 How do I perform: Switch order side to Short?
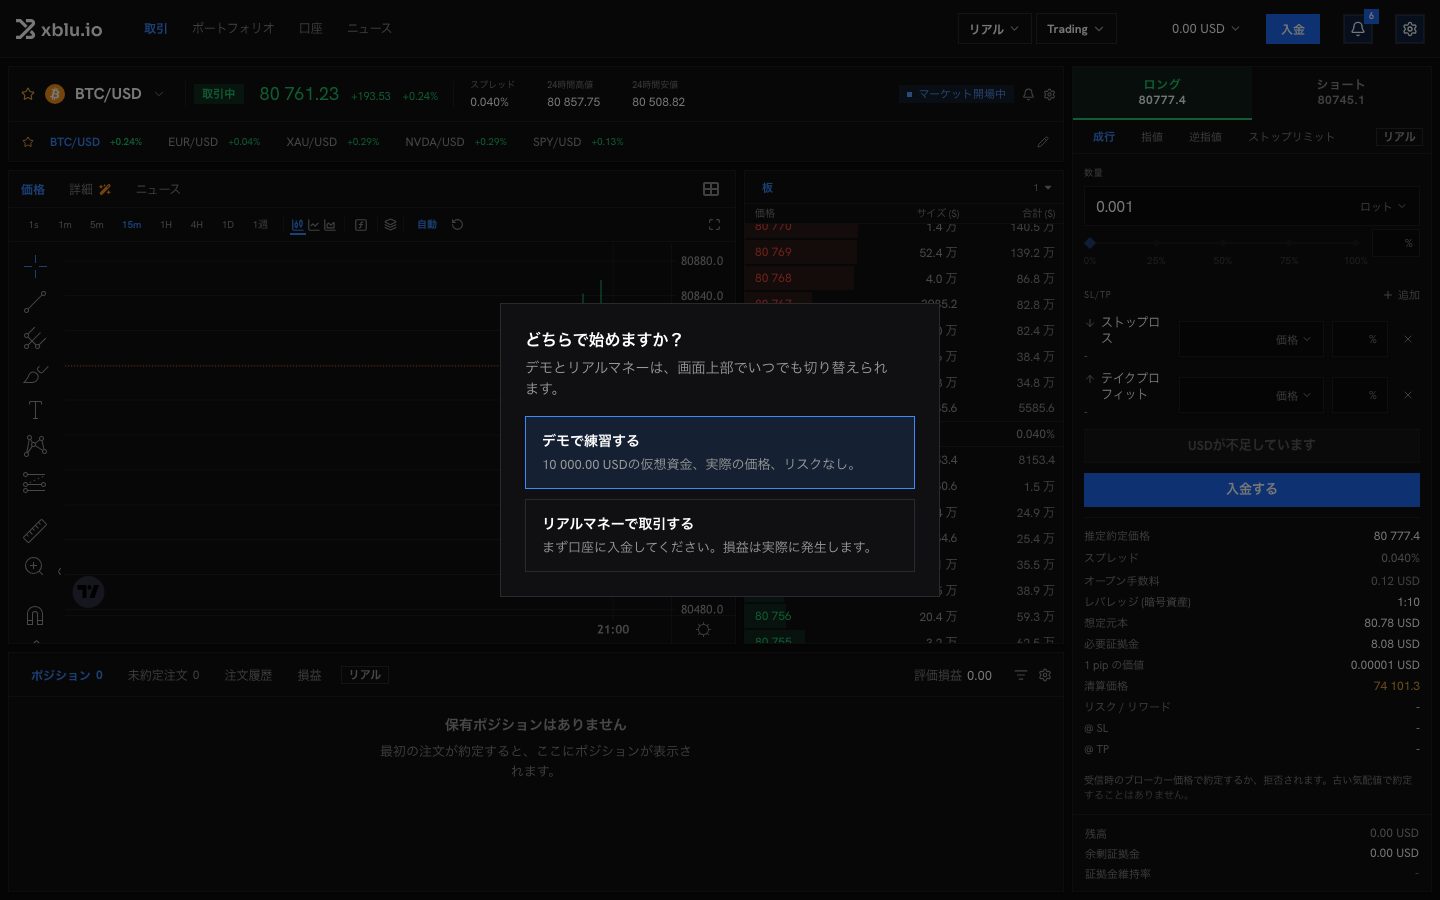1341,92
